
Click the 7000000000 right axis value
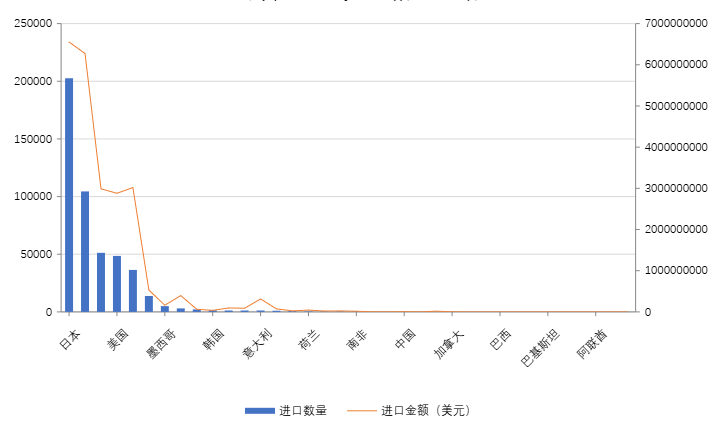click(x=674, y=23)
